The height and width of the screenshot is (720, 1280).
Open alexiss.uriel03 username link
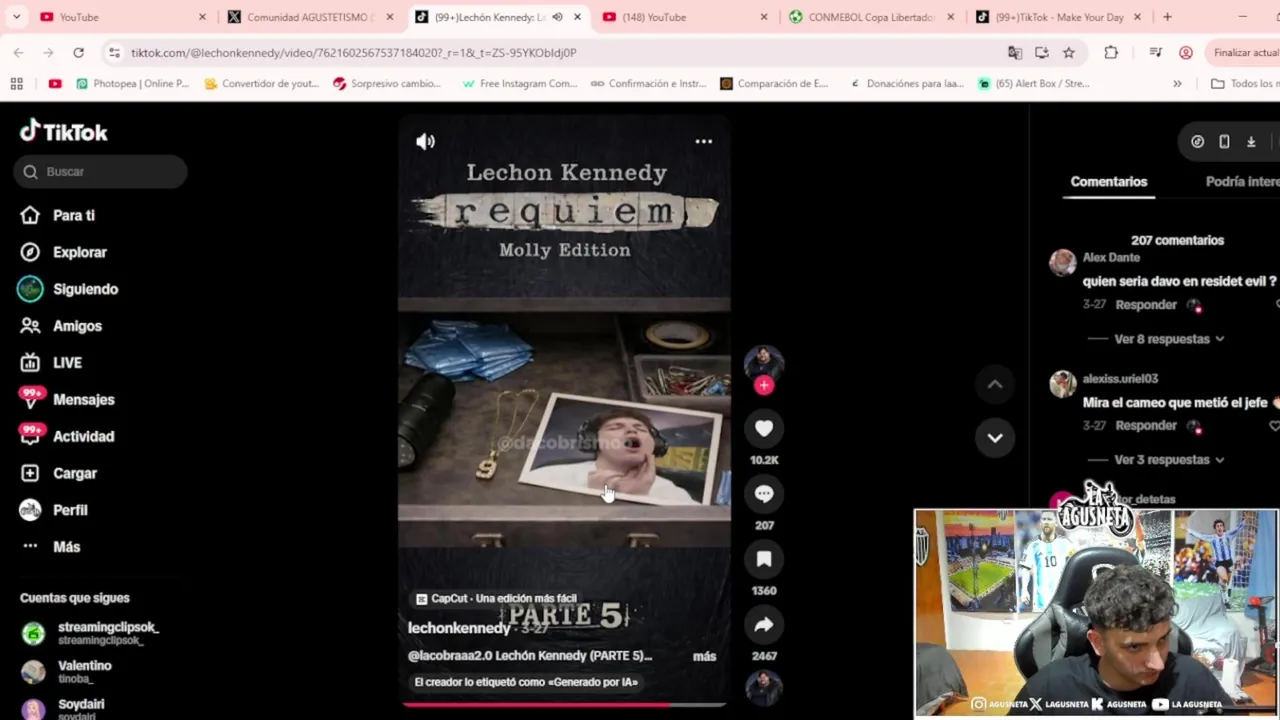[x=1120, y=379]
